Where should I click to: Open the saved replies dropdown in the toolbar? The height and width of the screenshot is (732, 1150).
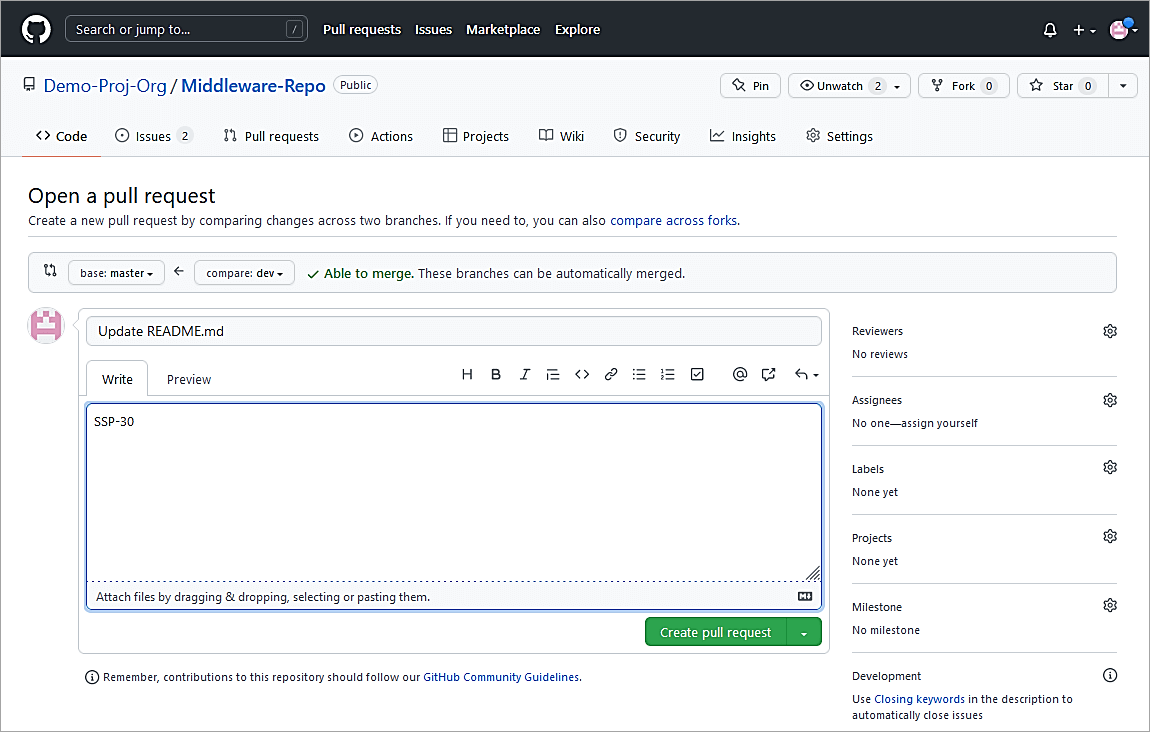[806, 375]
